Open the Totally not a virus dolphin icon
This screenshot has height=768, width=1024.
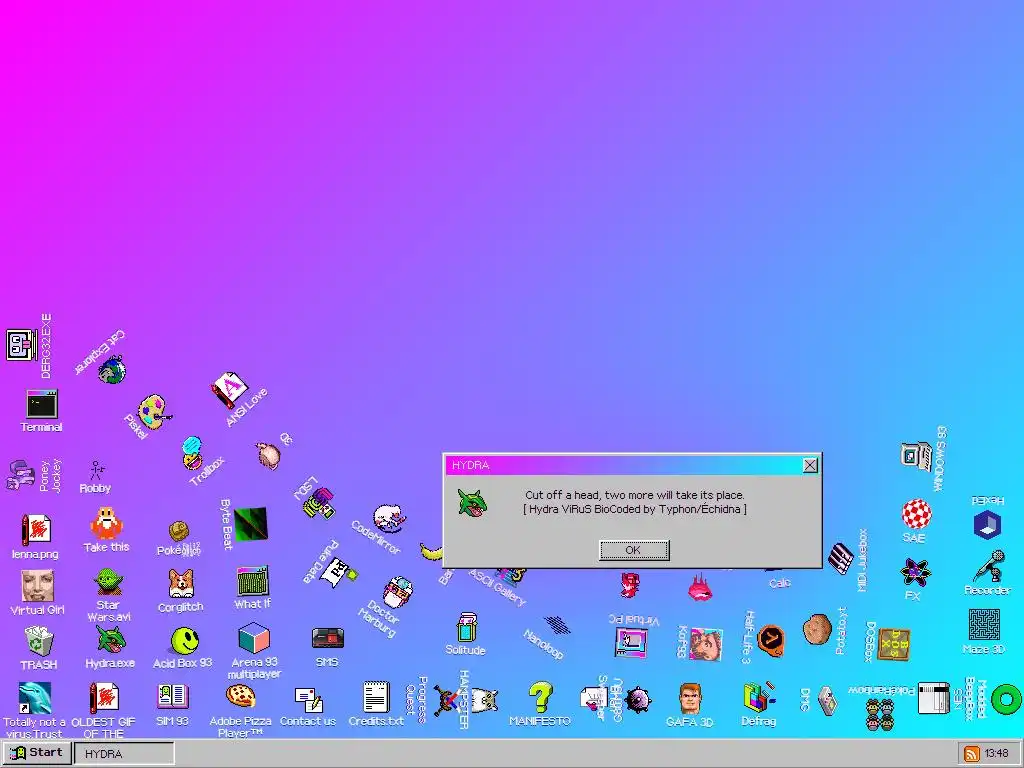pyautogui.click(x=35, y=697)
